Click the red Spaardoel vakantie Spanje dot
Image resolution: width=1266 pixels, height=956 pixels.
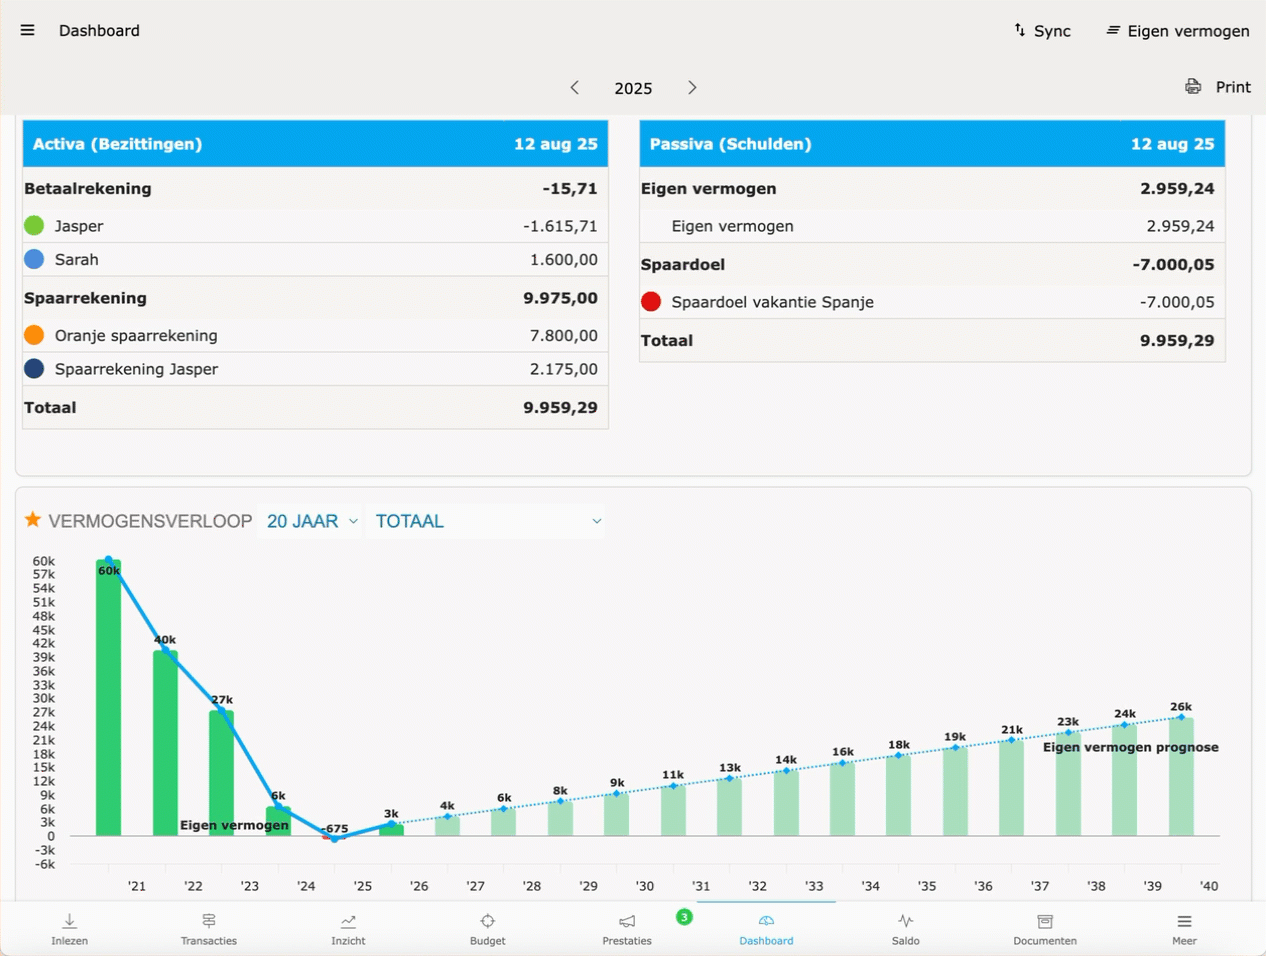(x=651, y=302)
